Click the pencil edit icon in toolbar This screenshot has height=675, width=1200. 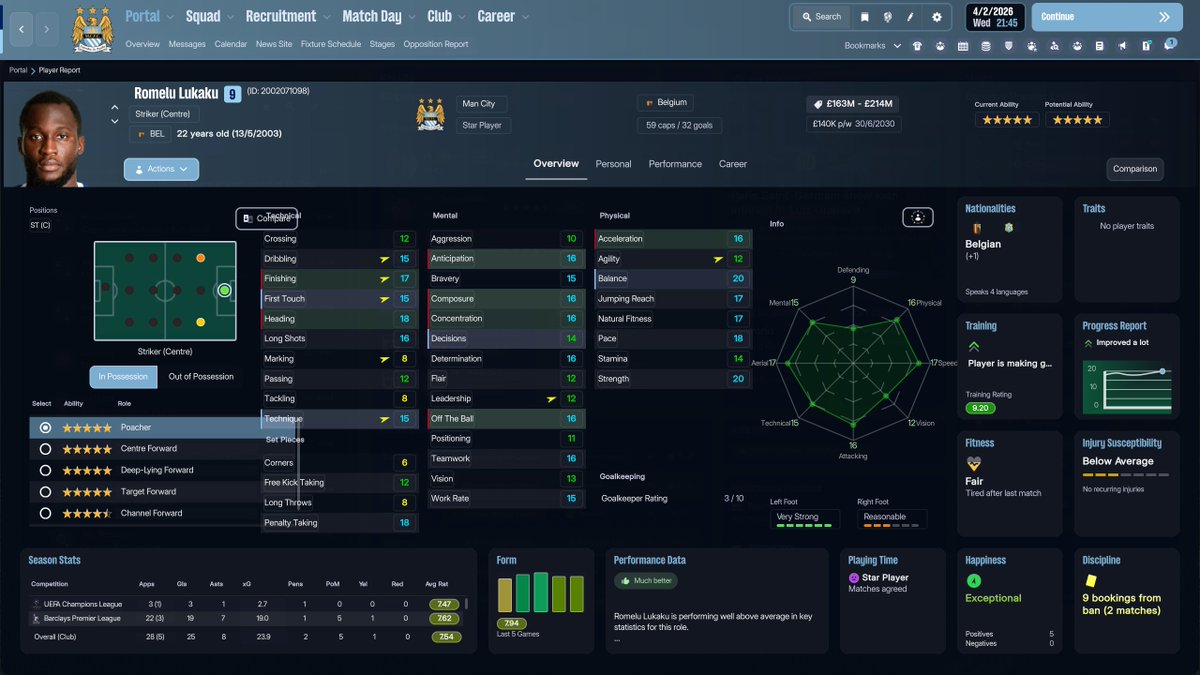pyautogui.click(x=911, y=17)
